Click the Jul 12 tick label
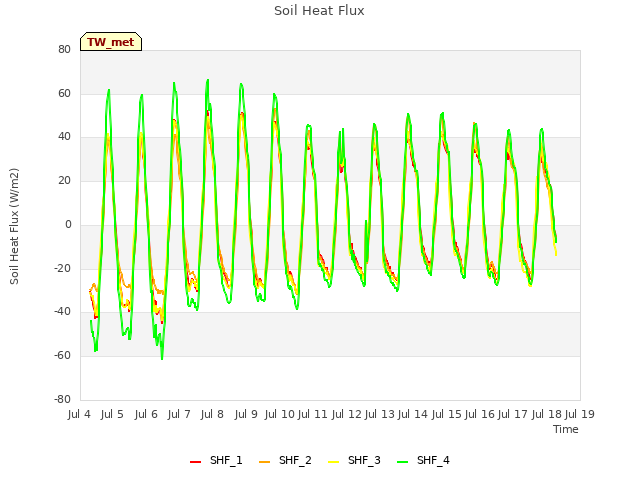 [x=347, y=414]
